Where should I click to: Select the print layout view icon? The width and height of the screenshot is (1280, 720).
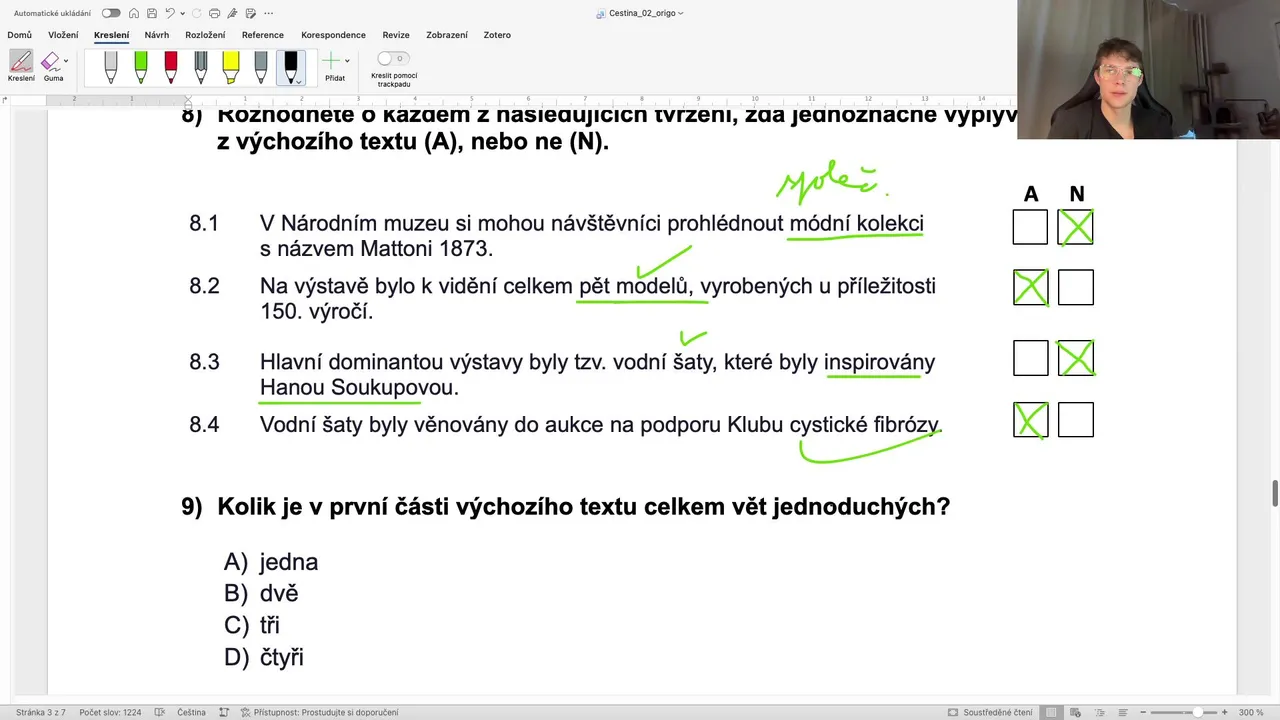[x=1051, y=712]
